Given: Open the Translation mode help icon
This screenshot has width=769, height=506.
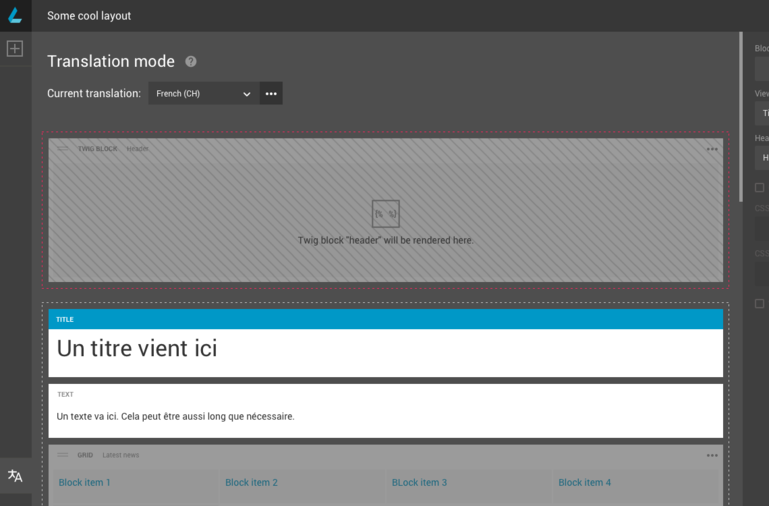Looking at the screenshot, I should (x=190, y=62).
